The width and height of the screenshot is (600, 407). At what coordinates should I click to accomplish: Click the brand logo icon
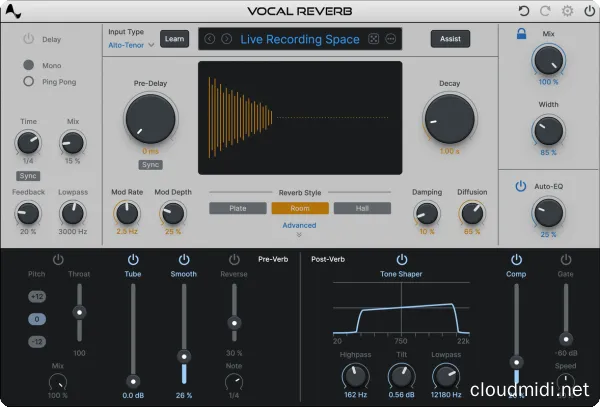click(x=13, y=11)
